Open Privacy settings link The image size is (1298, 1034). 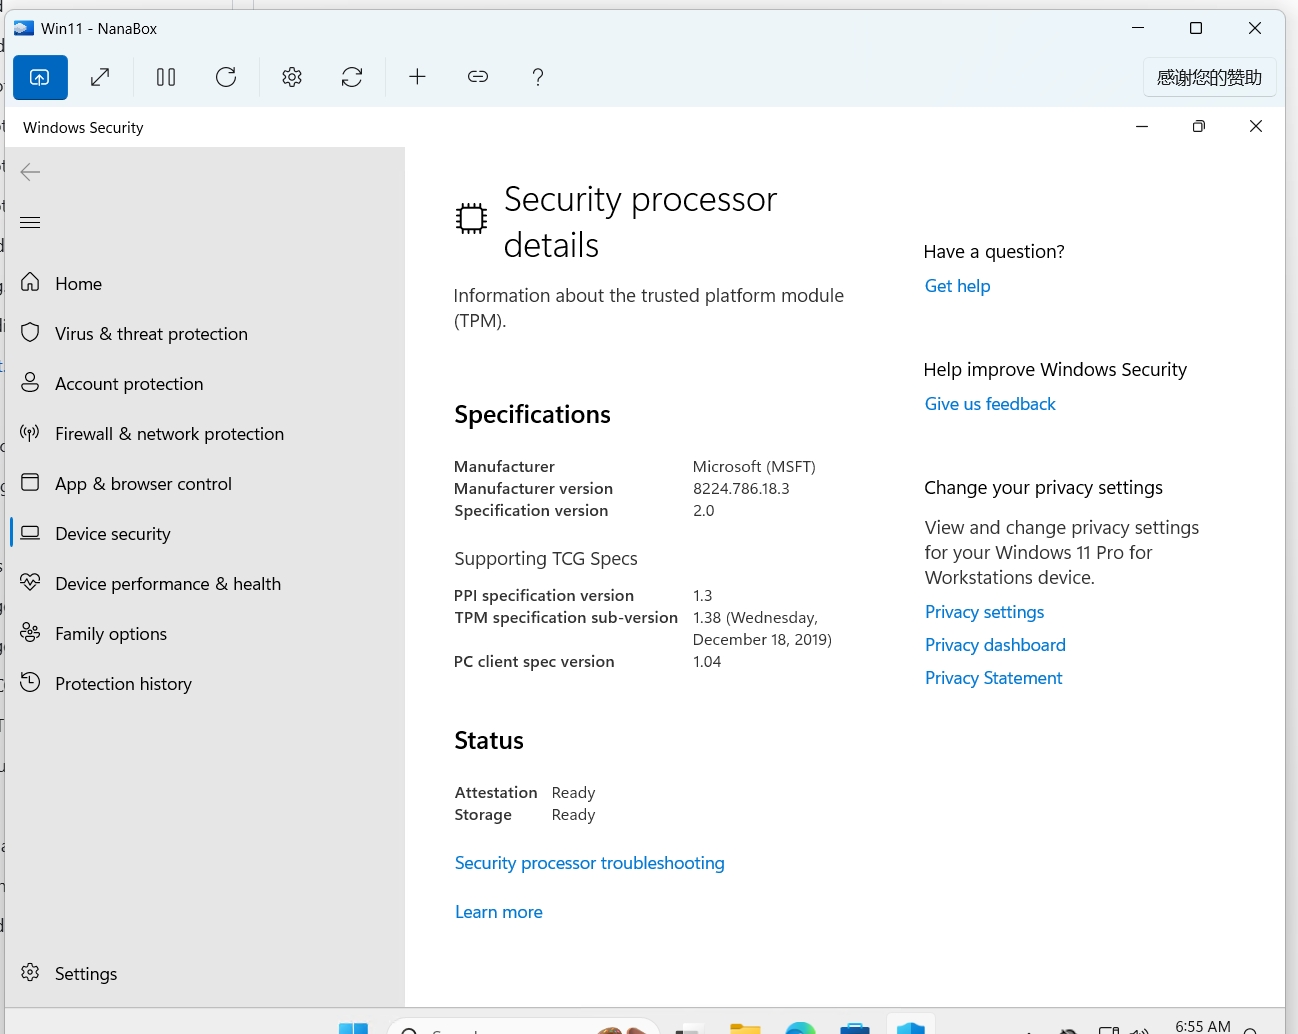984,612
